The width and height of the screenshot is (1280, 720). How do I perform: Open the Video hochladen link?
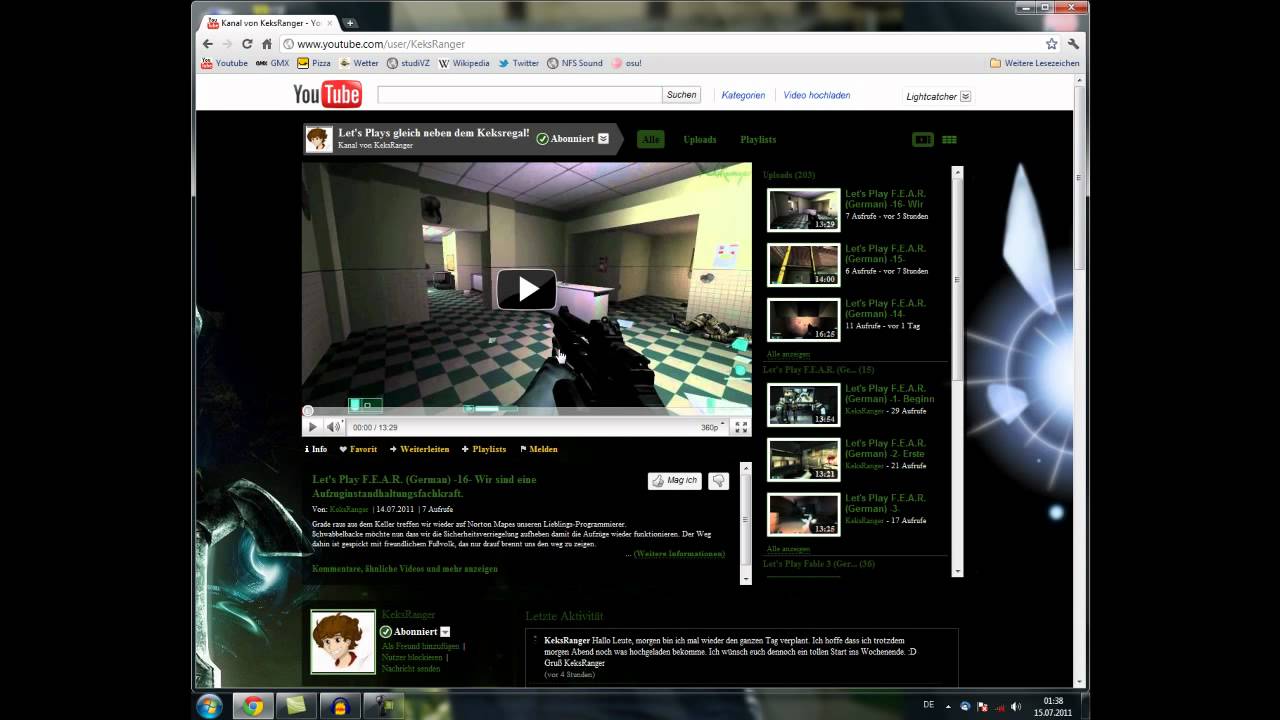click(817, 95)
